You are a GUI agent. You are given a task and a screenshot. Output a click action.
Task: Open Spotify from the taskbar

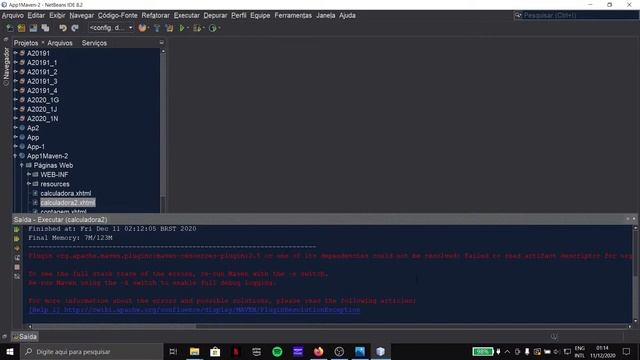pos(277,351)
